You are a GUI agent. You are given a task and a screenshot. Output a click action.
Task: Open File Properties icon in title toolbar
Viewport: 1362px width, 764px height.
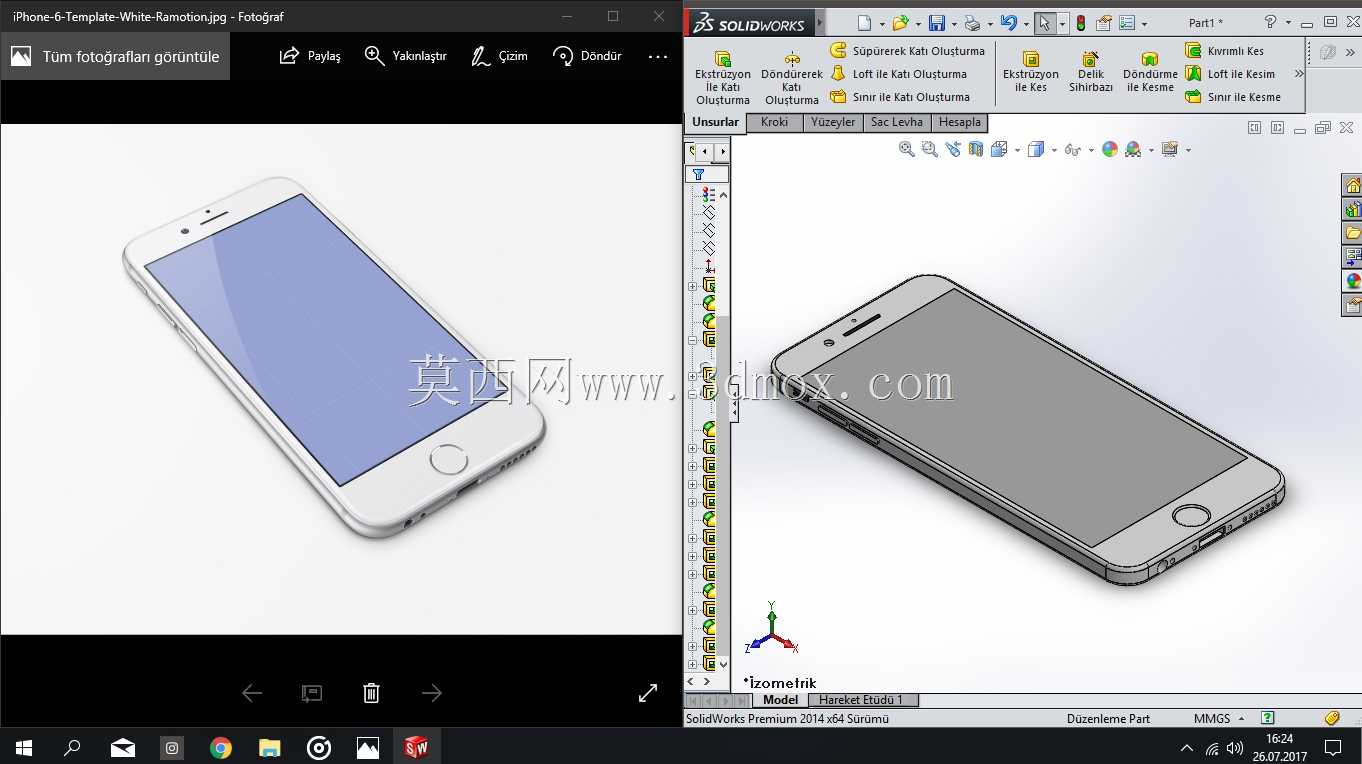pos(1104,23)
